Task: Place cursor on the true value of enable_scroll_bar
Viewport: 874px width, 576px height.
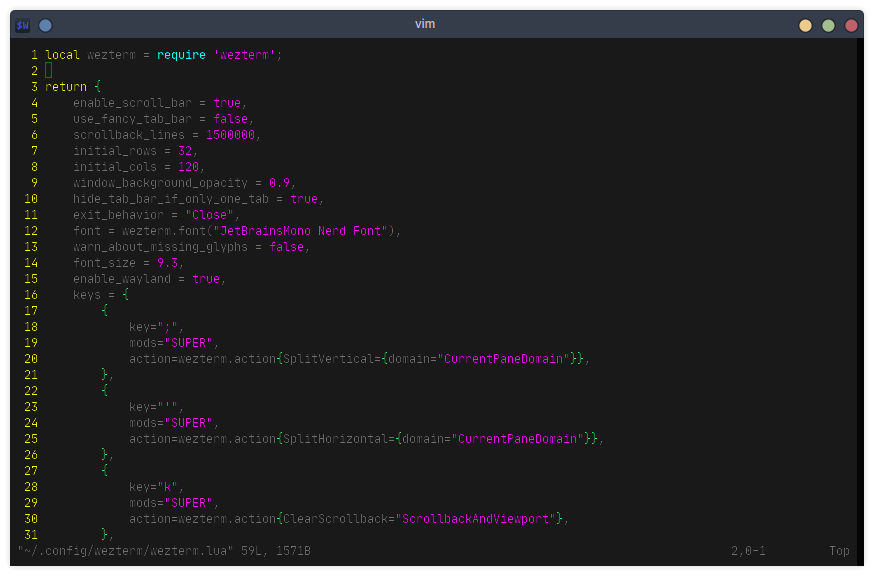Action: [226, 102]
